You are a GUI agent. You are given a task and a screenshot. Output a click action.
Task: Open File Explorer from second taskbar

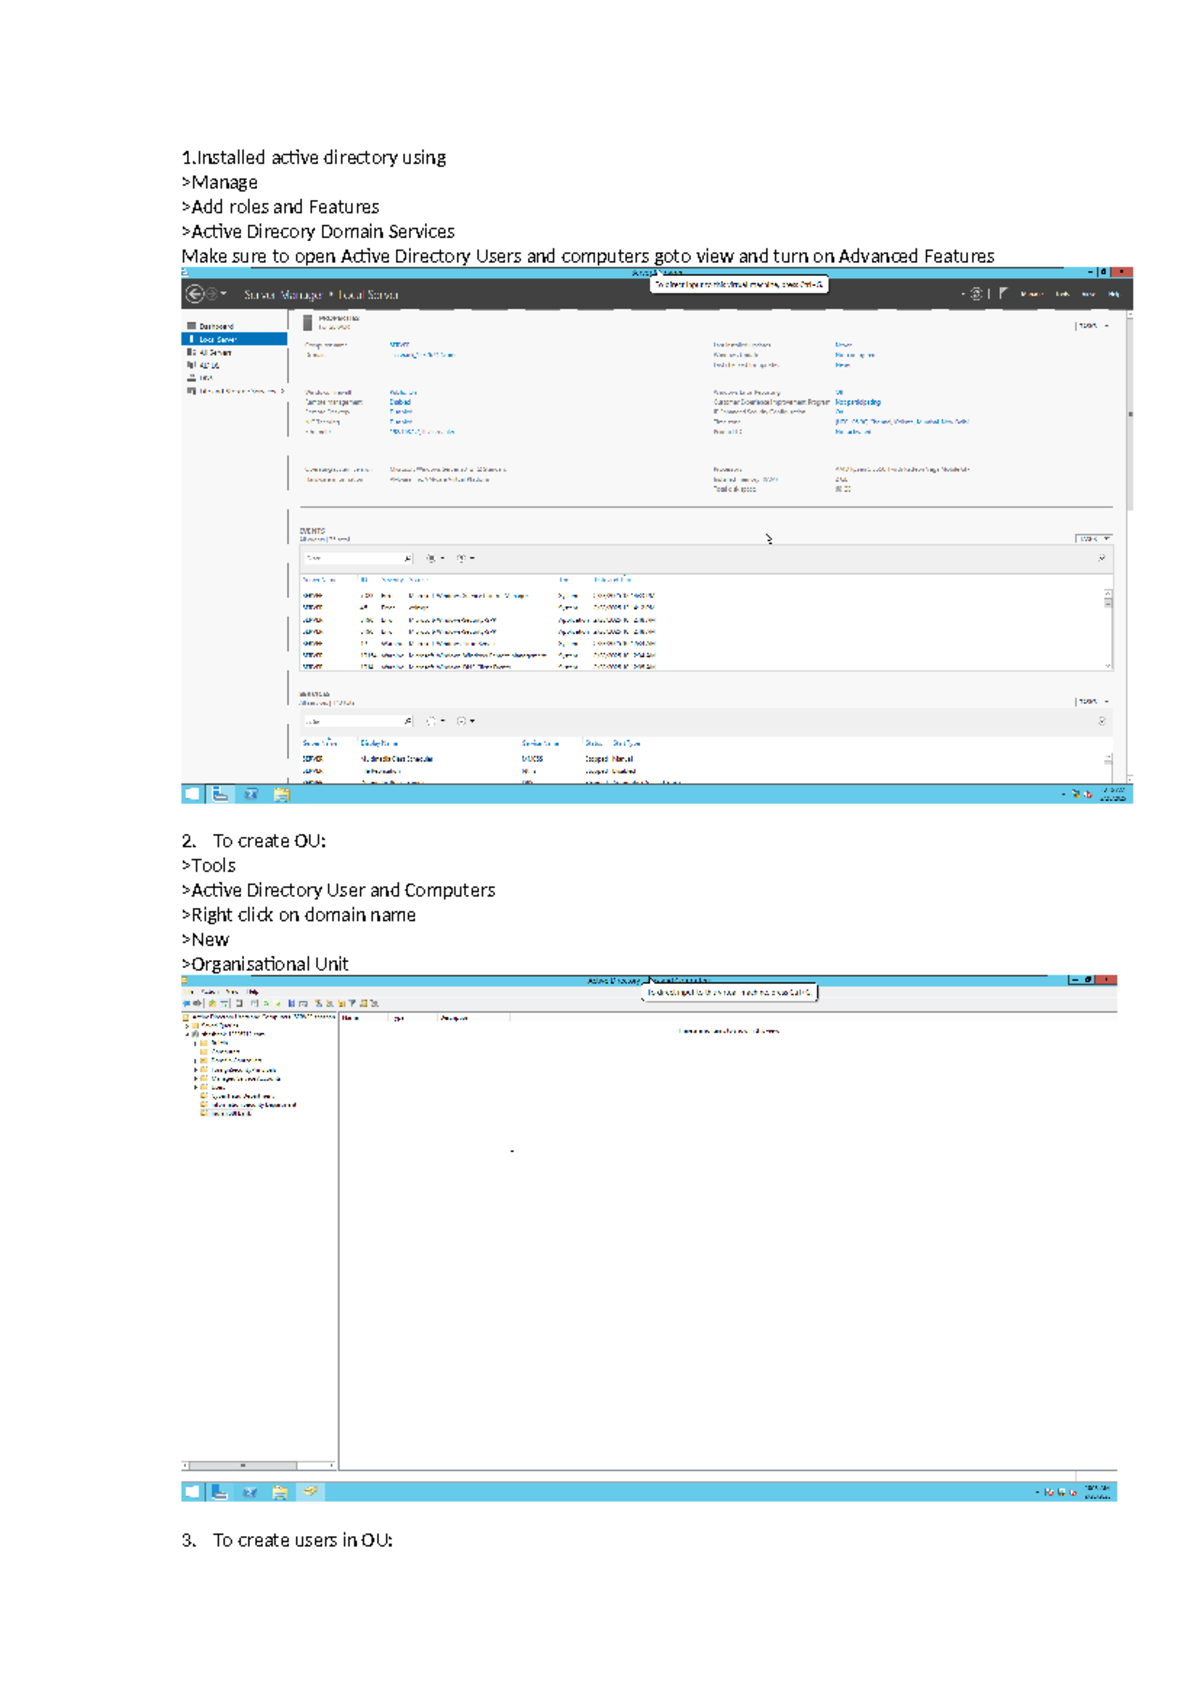280,1492
